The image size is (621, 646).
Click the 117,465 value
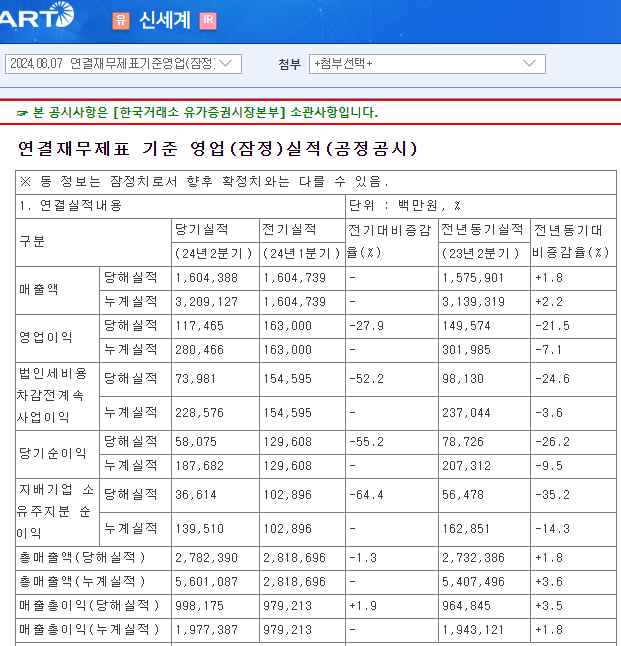[199, 325]
